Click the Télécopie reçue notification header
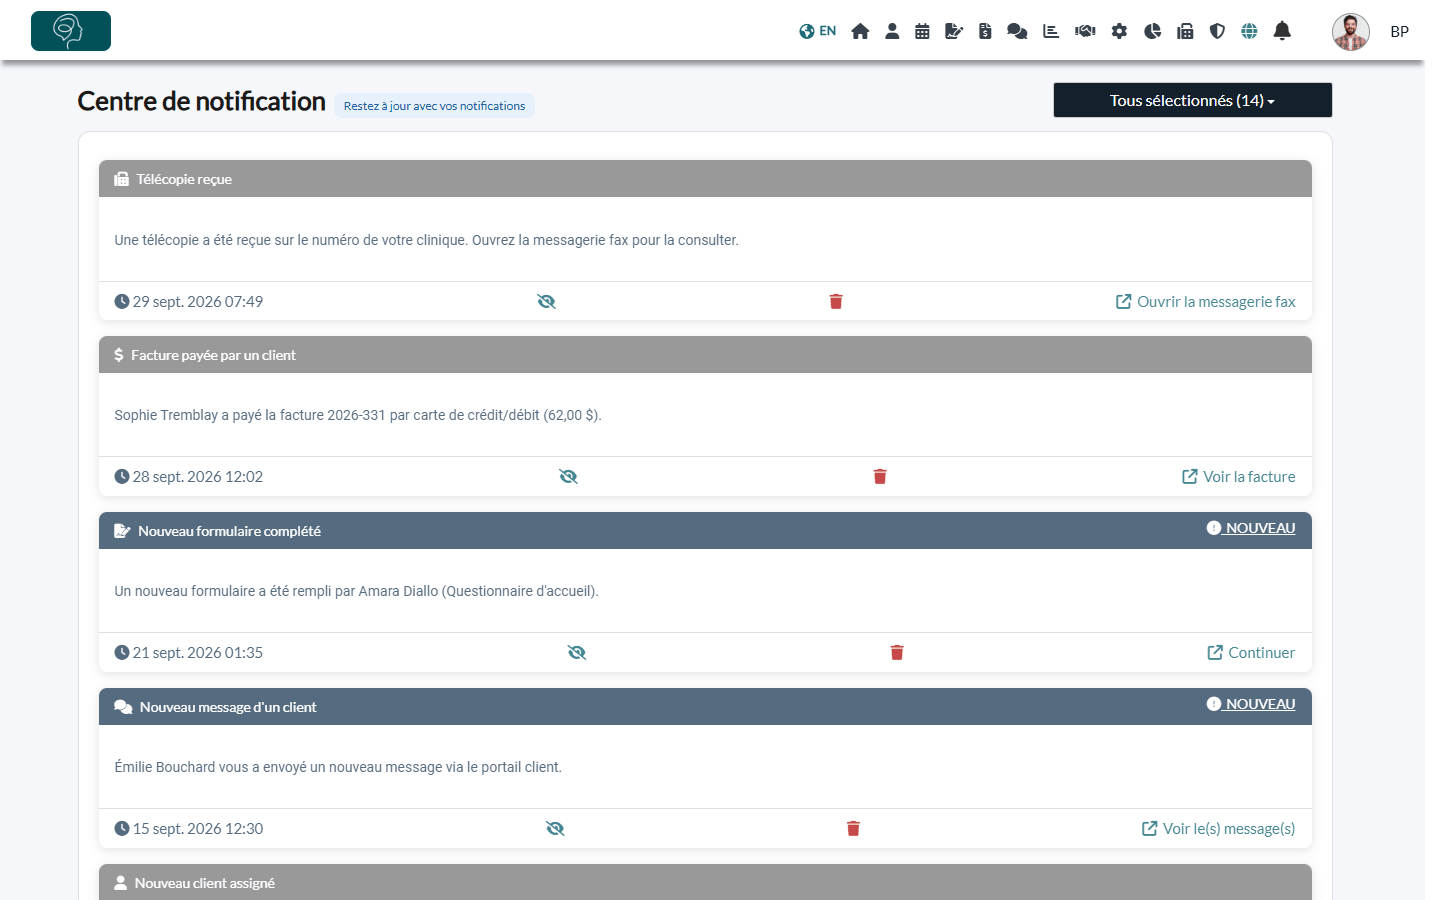Screen dimensions: 1440x900 pos(705,179)
